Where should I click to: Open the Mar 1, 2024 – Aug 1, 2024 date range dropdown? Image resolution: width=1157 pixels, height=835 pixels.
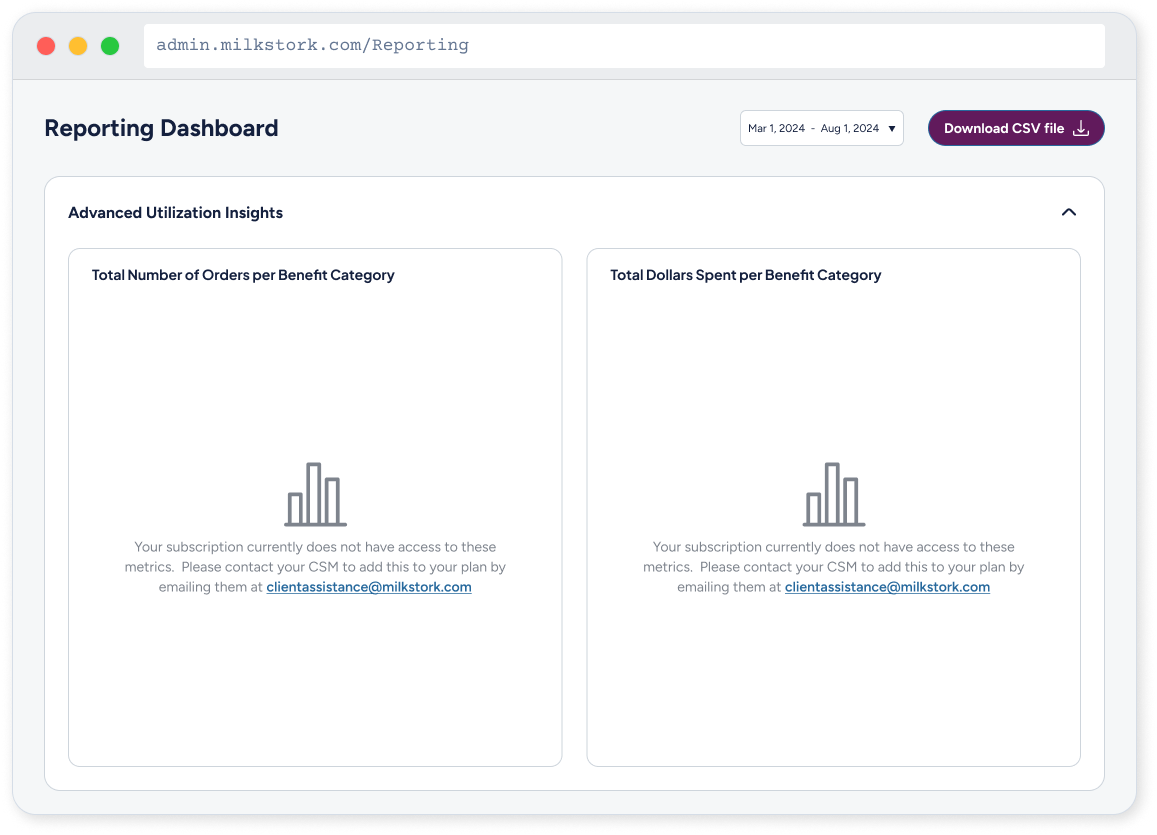821,128
